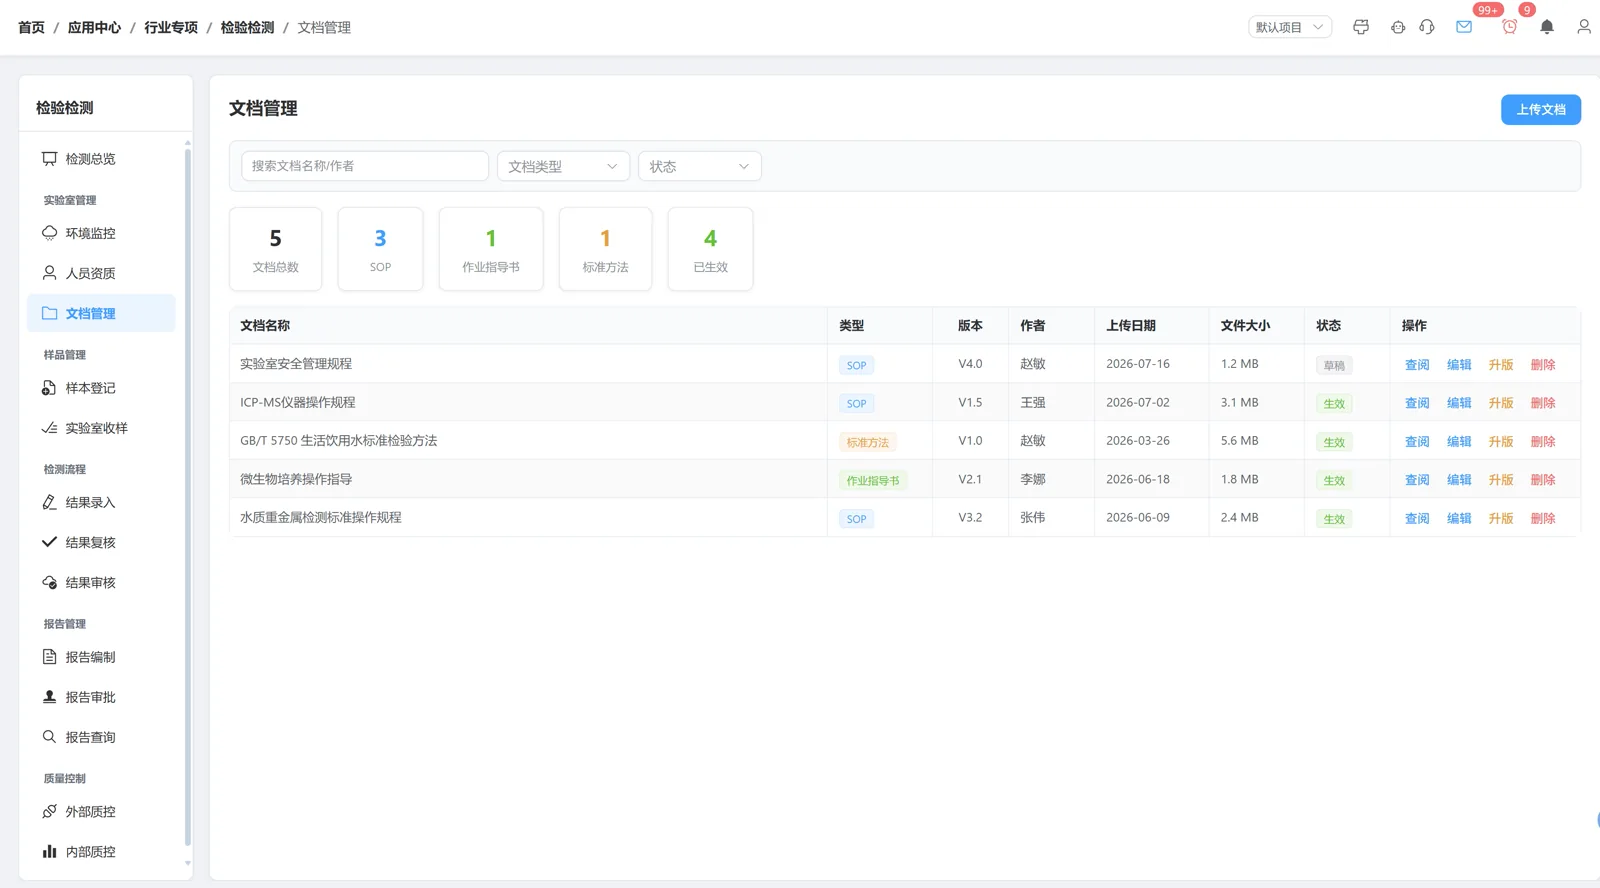Click the 结果复核 checkmark icon
1600x888 pixels.
tap(49, 542)
